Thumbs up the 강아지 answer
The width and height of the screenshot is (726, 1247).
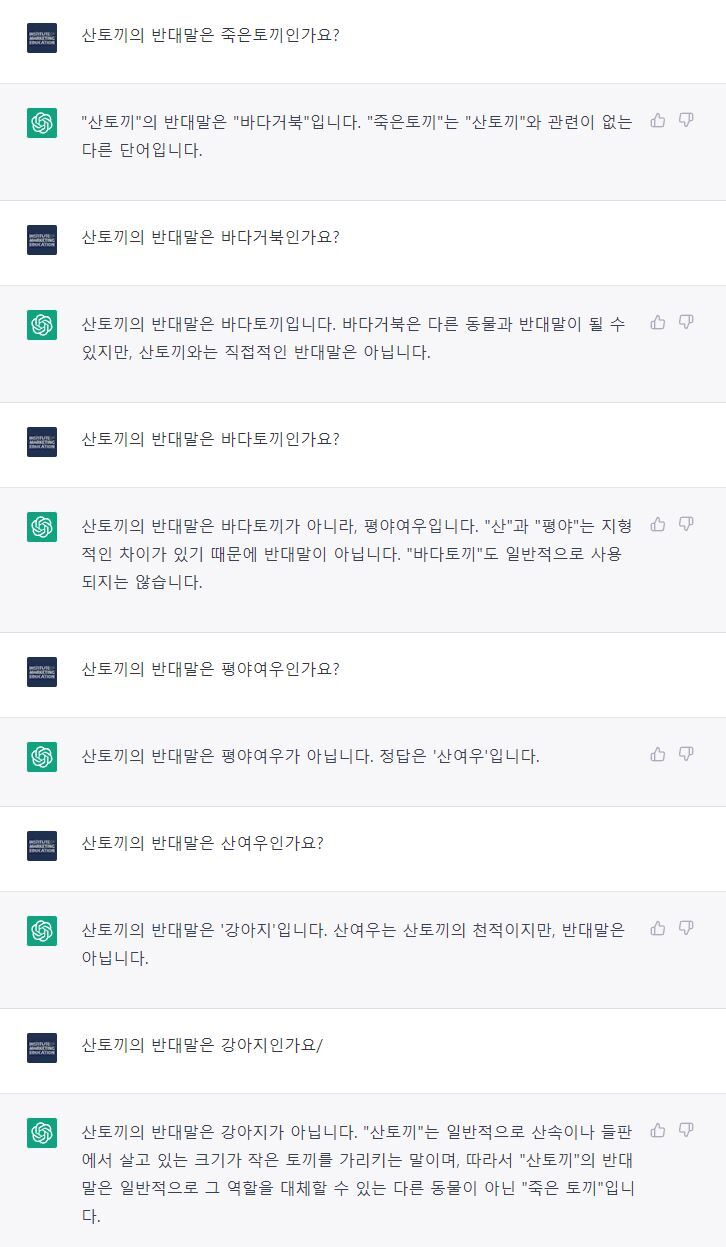coord(658,928)
